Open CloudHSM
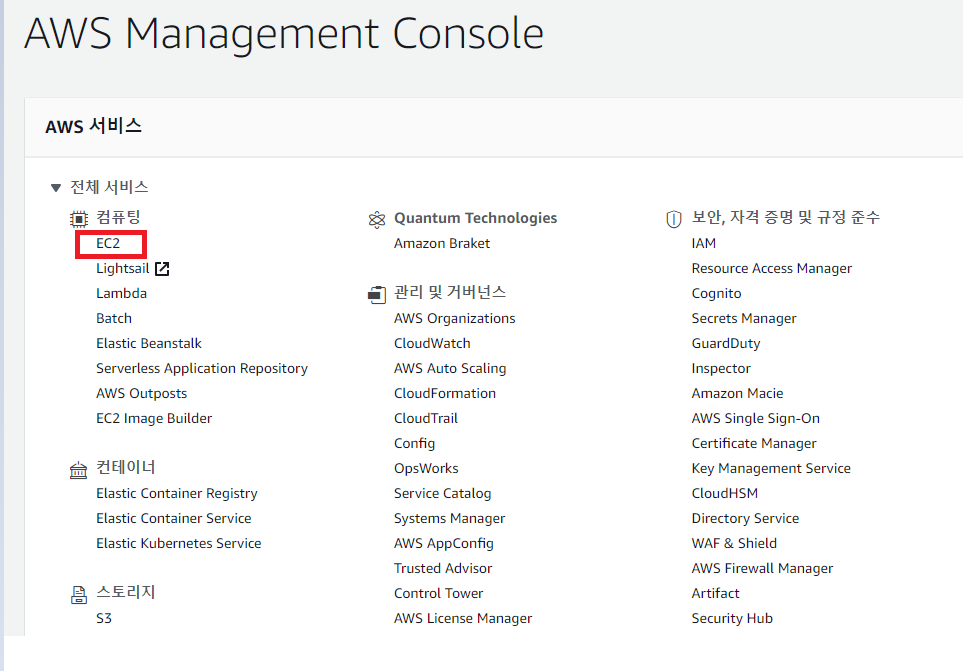This screenshot has height=671, width=963. coord(725,494)
